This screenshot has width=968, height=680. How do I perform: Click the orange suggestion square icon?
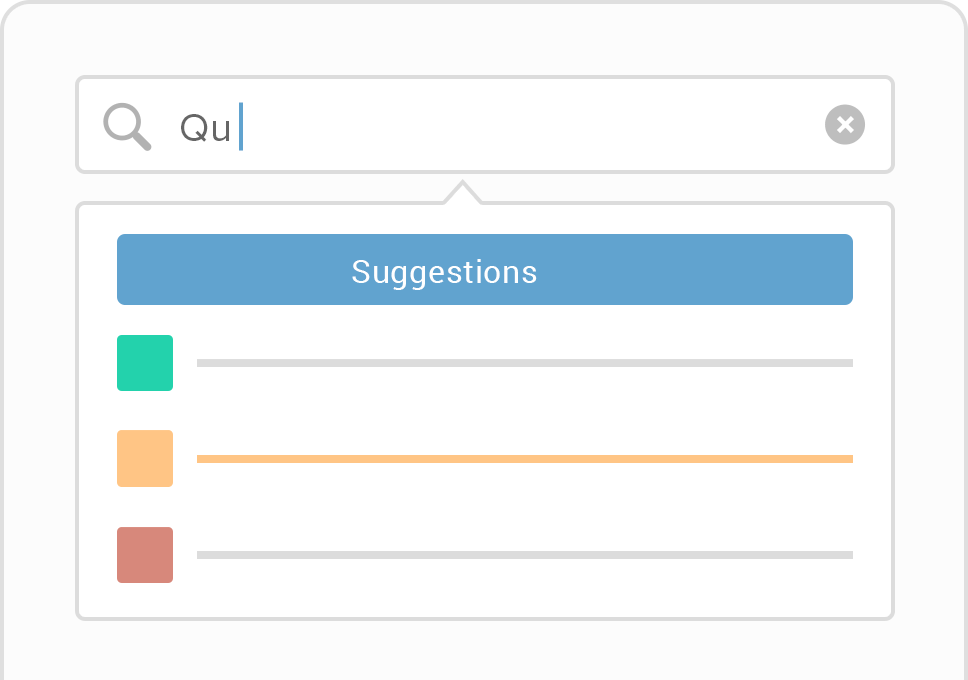pyautogui.click(x=145, y=458)
